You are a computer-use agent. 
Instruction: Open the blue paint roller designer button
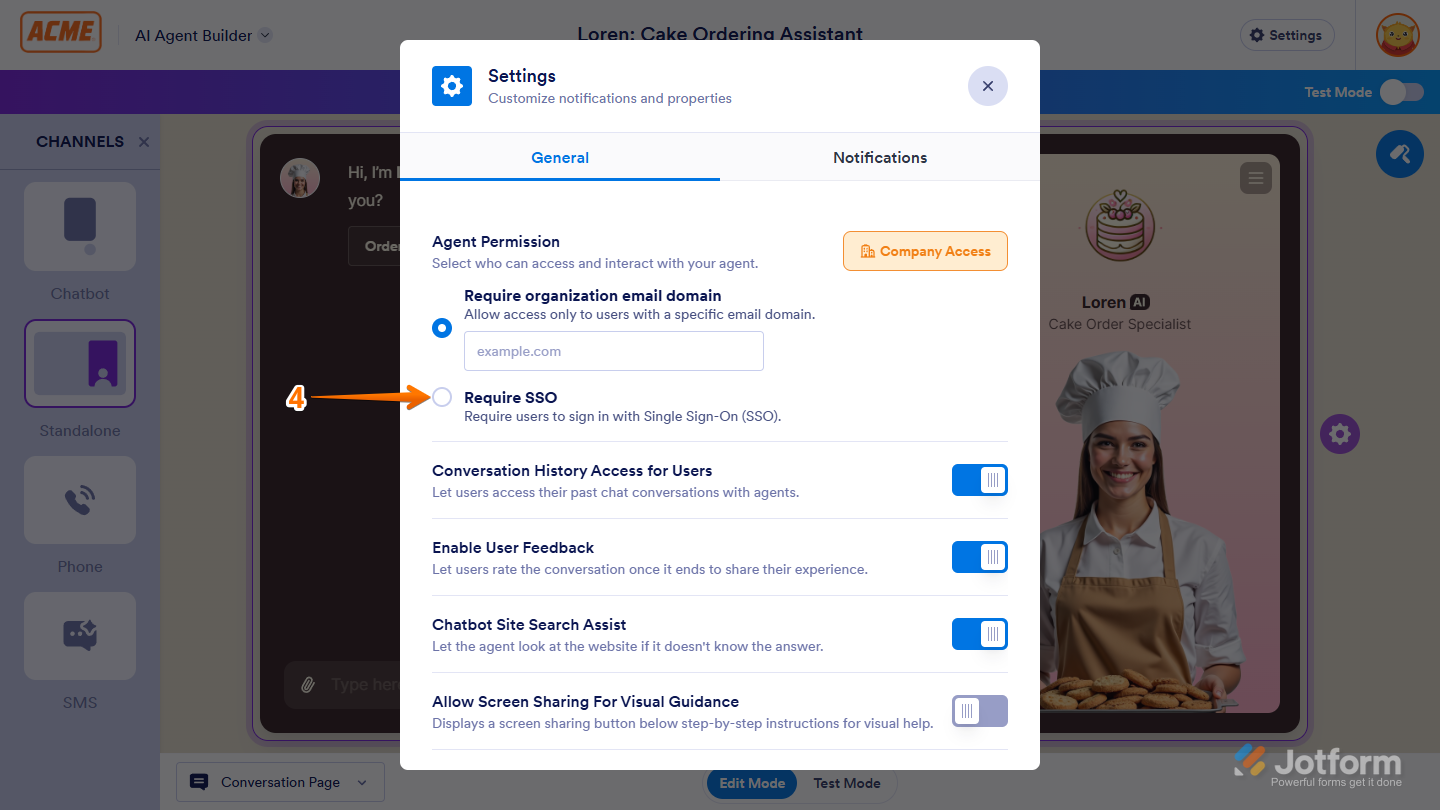[1400, 154]
